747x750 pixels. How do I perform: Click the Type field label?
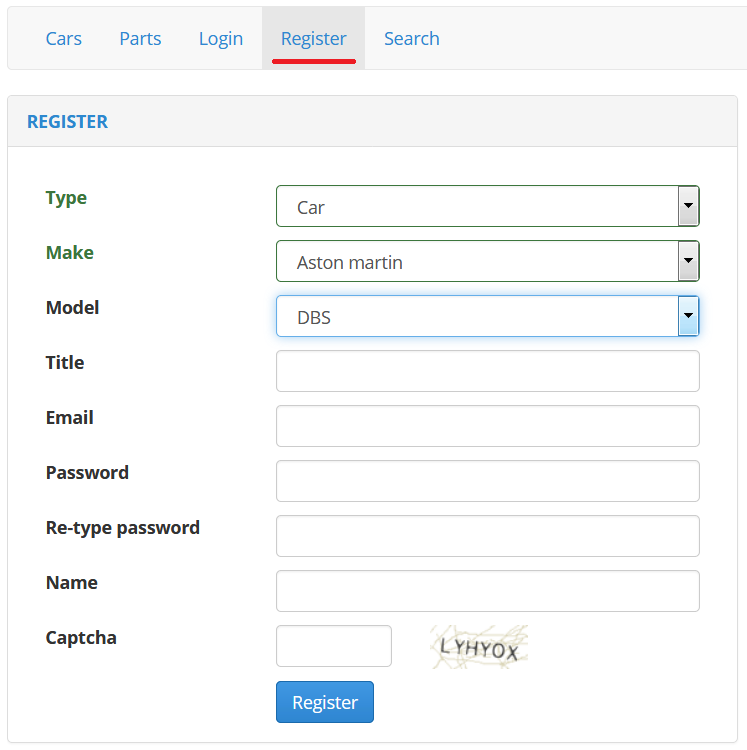point(66,198)
